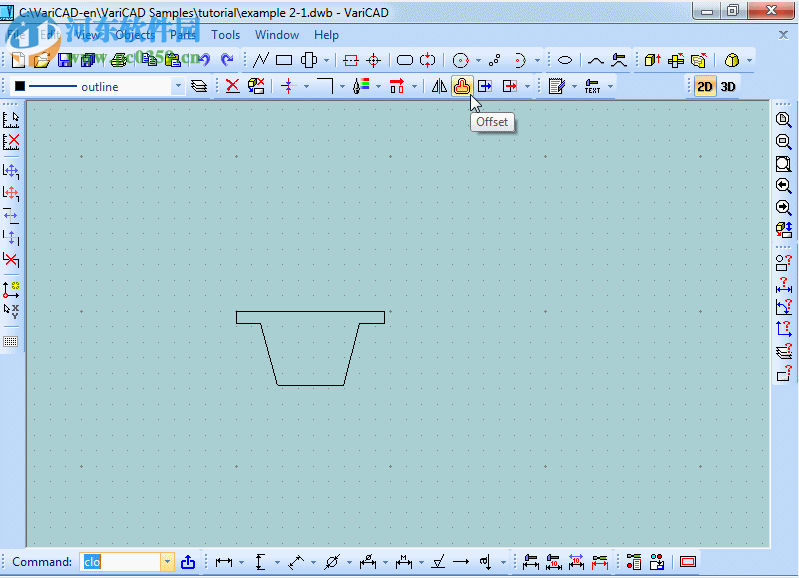Select the polyline drawing tool
The width and height of the screenshot is (799, 578).
pos(260,60)
